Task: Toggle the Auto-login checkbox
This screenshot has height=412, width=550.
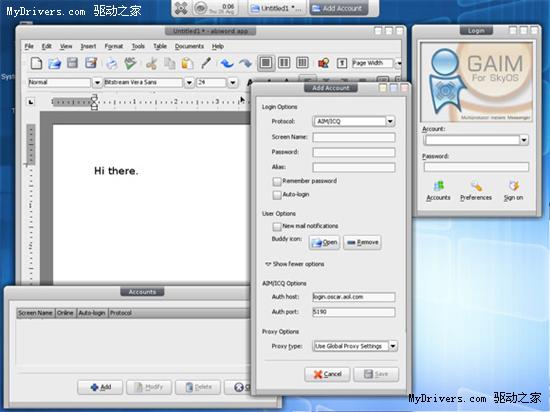Action: tap(277, 195)
